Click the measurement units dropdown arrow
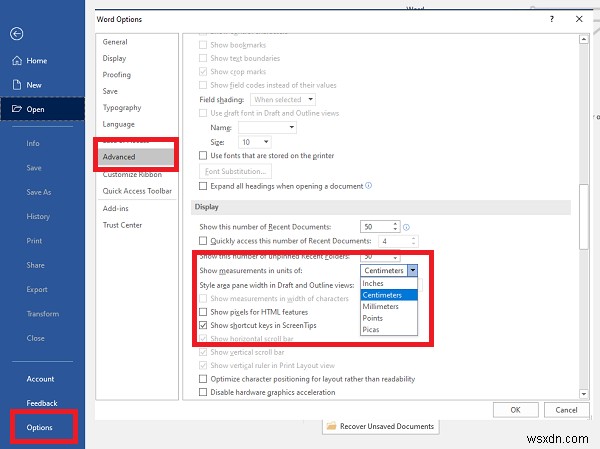The width and height of the screenshot is (600, 449). tap(412, 270)
